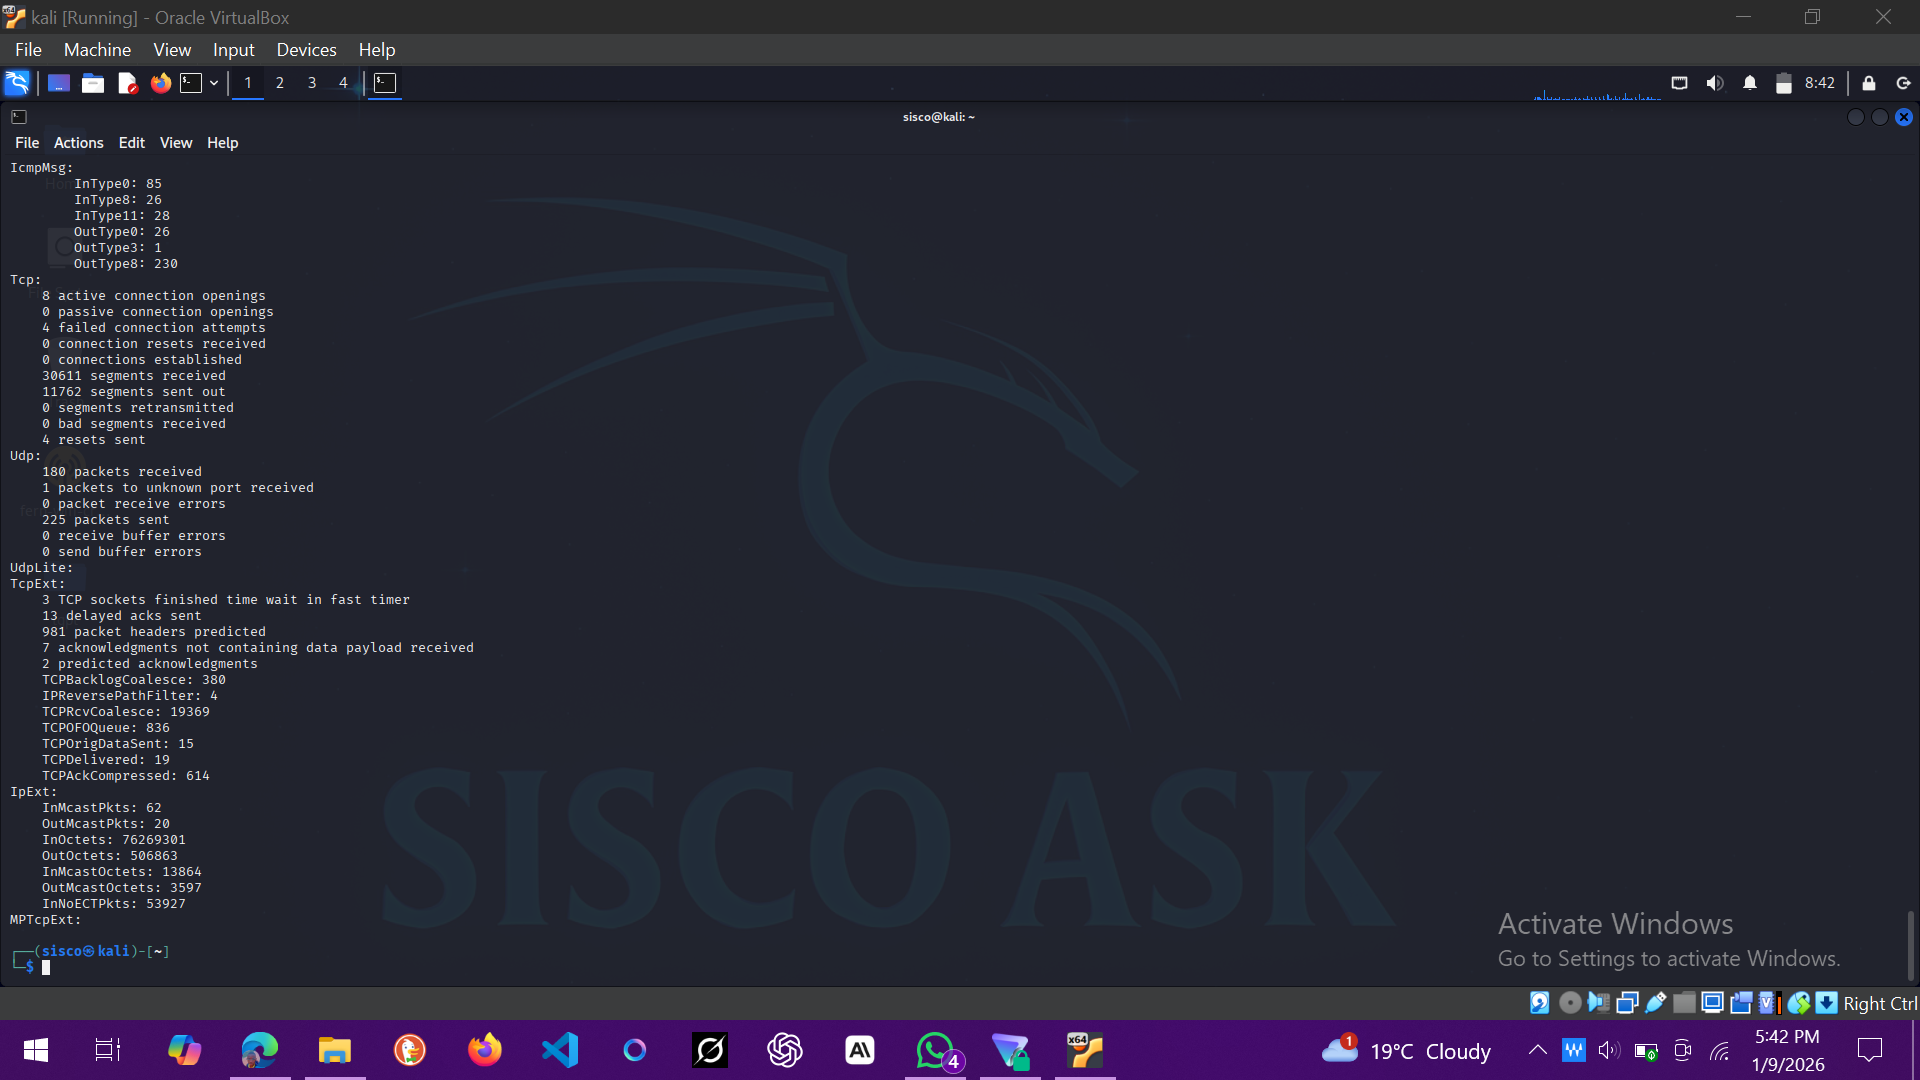
Task: Click VirtualBox shared folders status icon
Action: [1684, 1003]
